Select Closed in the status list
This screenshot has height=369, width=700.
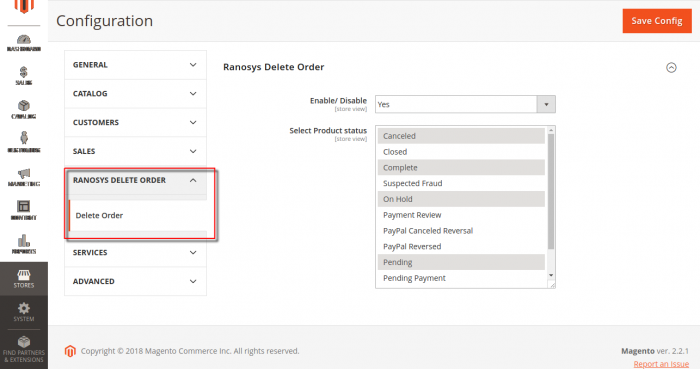(461, 152)
